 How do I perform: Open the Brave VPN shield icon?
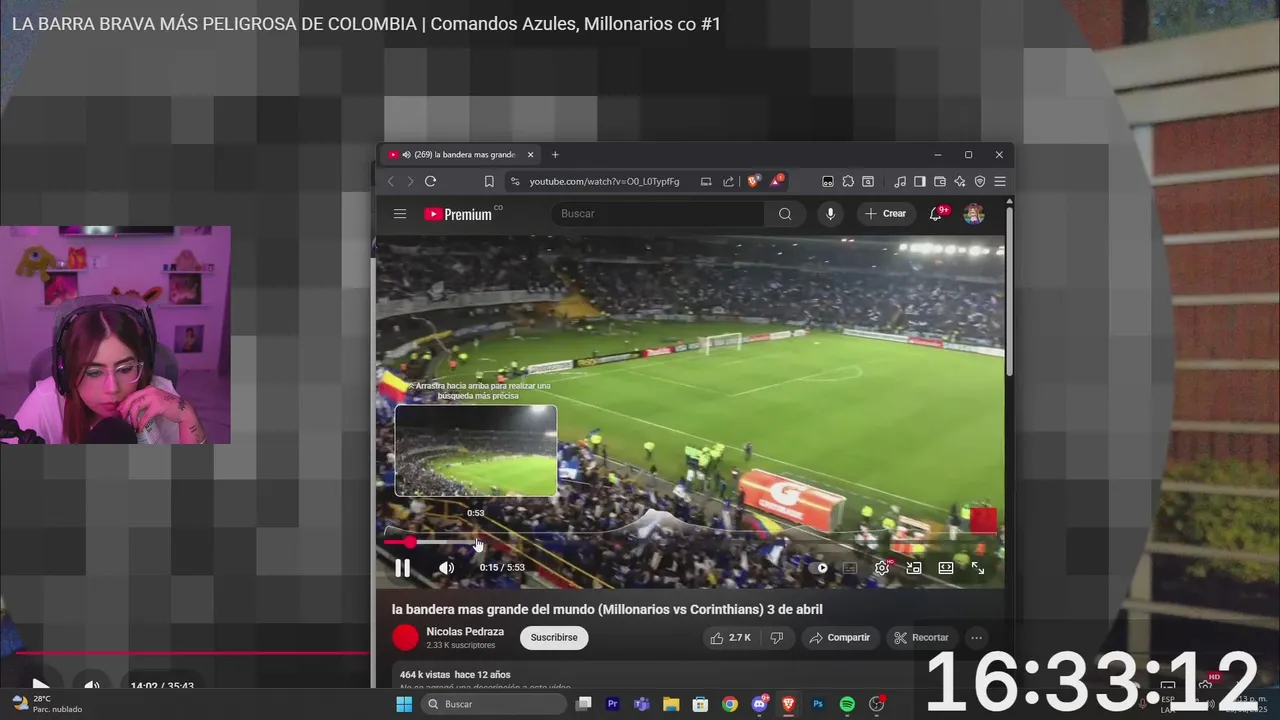tap(980, 181)
